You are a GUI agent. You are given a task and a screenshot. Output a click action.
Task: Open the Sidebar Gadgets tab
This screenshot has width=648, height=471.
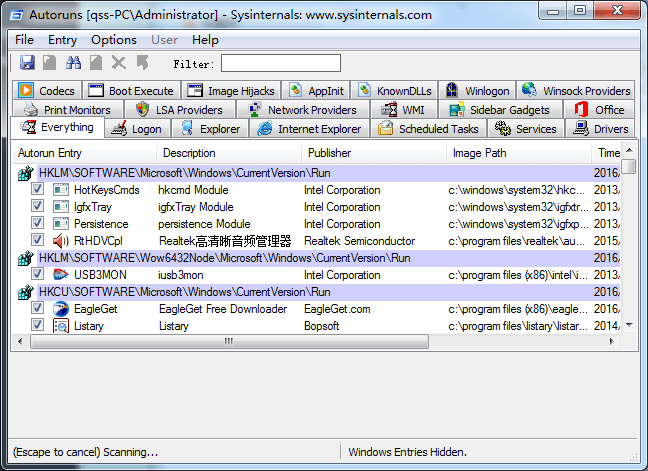tap(499, 110)
